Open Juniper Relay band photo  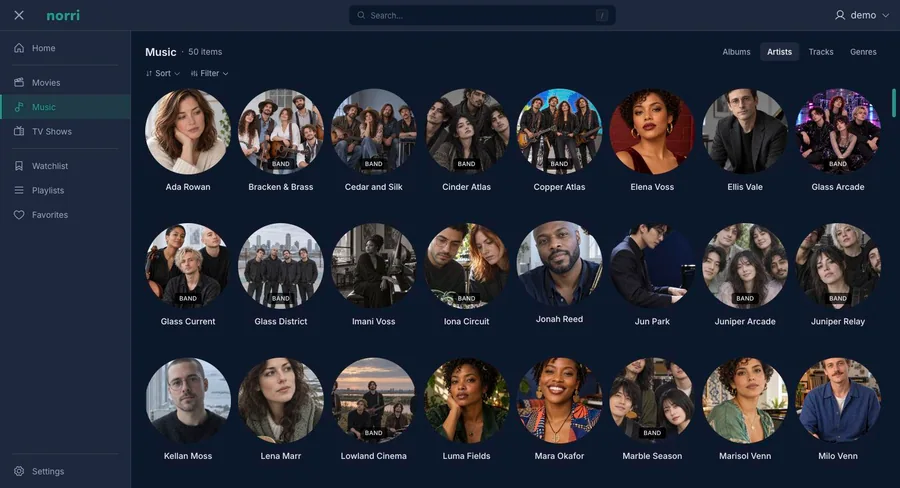(838, 266)
